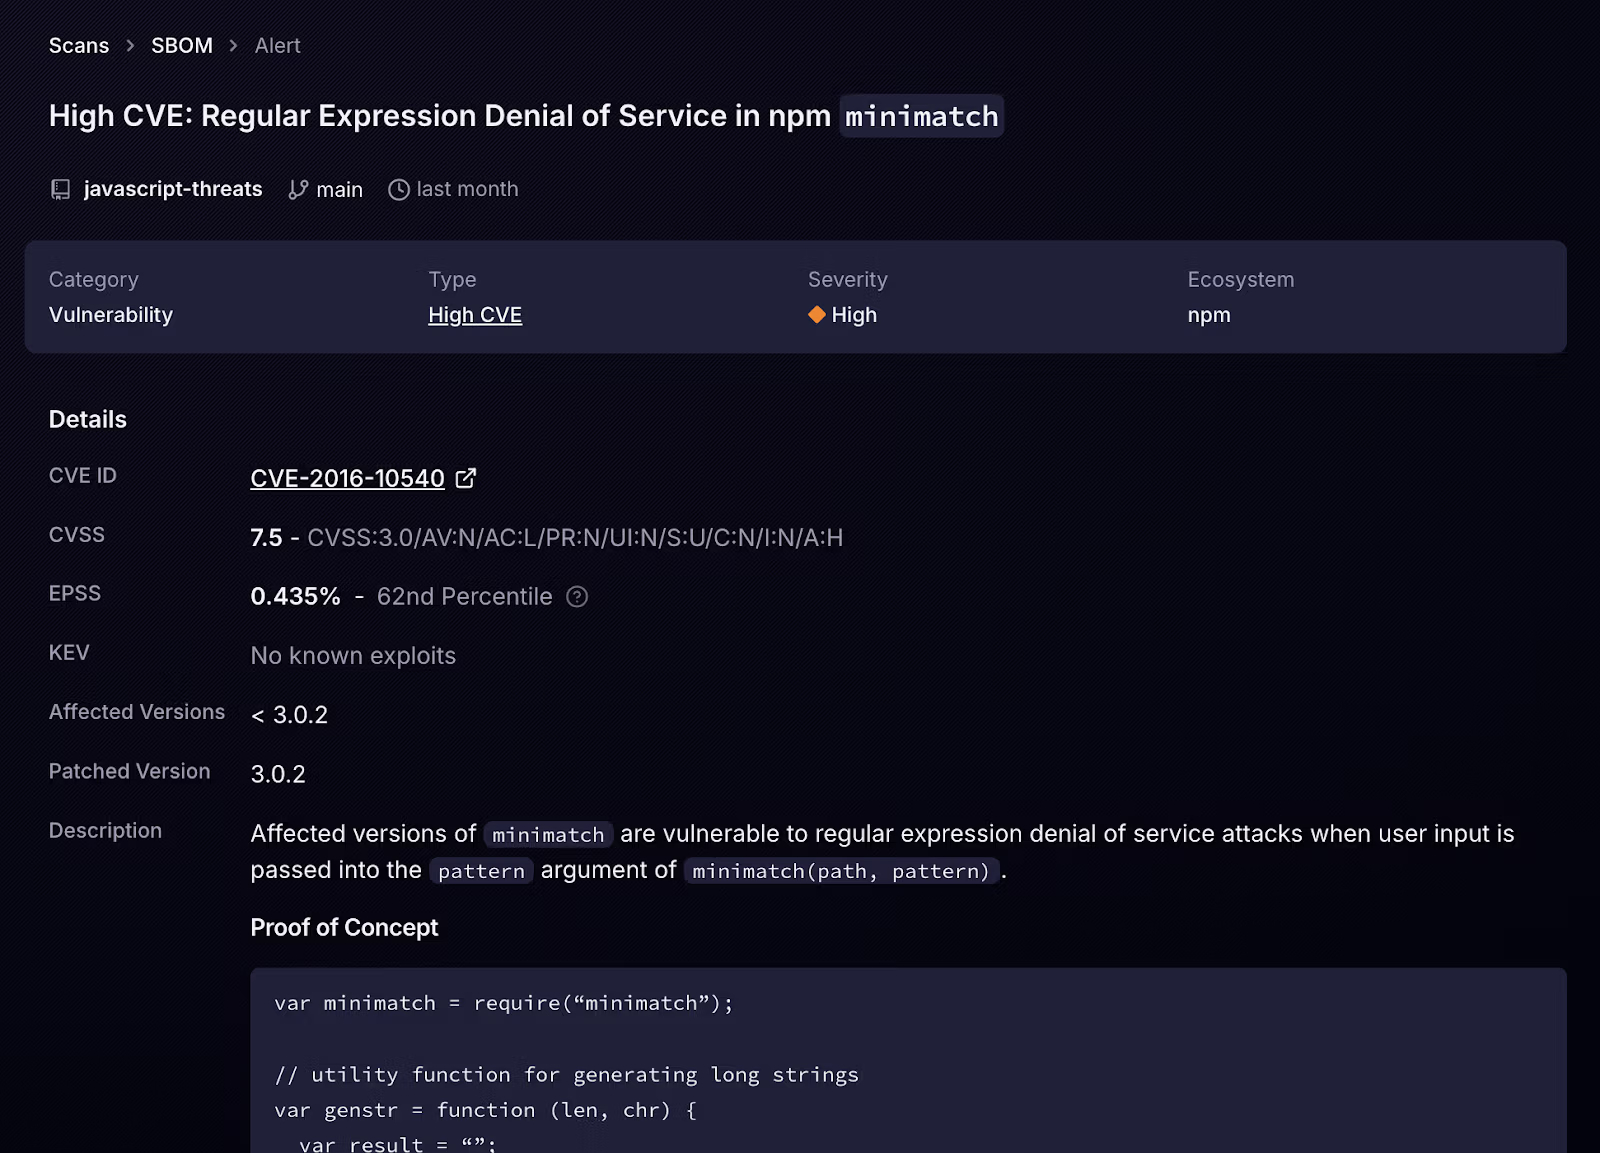
Task: Go to Scans in the breadcrumb
Action: 79,46
